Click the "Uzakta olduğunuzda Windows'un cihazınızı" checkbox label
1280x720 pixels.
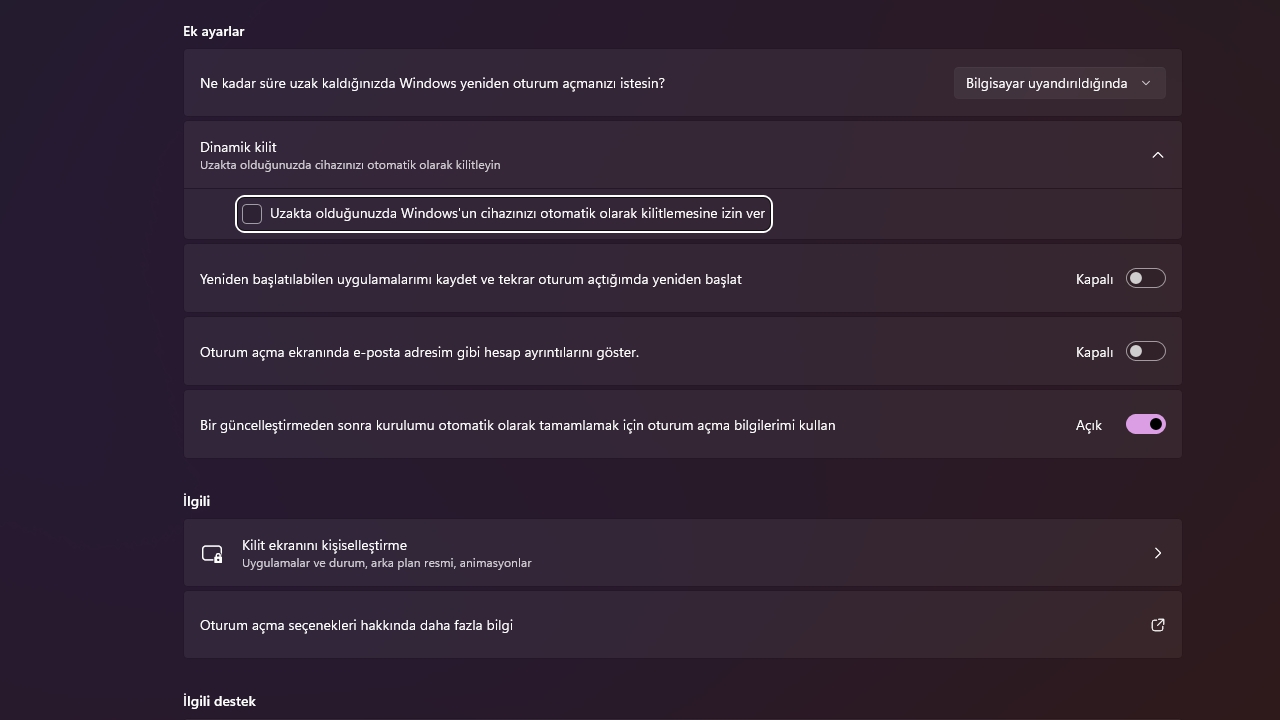[x=517, y=214]
